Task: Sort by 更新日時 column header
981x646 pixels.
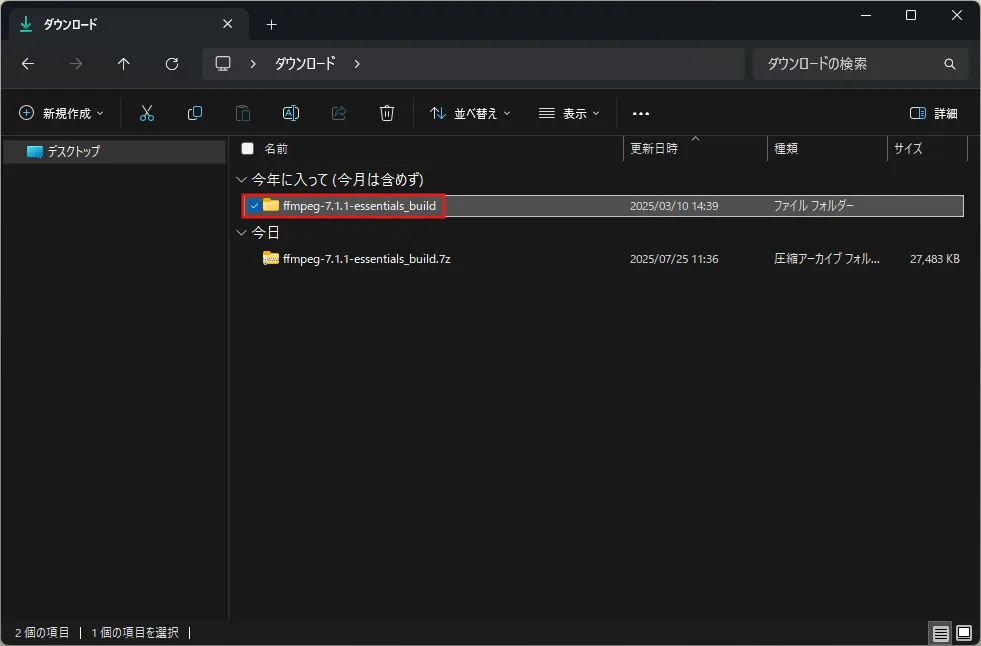Action: click(x=654, y=149)
